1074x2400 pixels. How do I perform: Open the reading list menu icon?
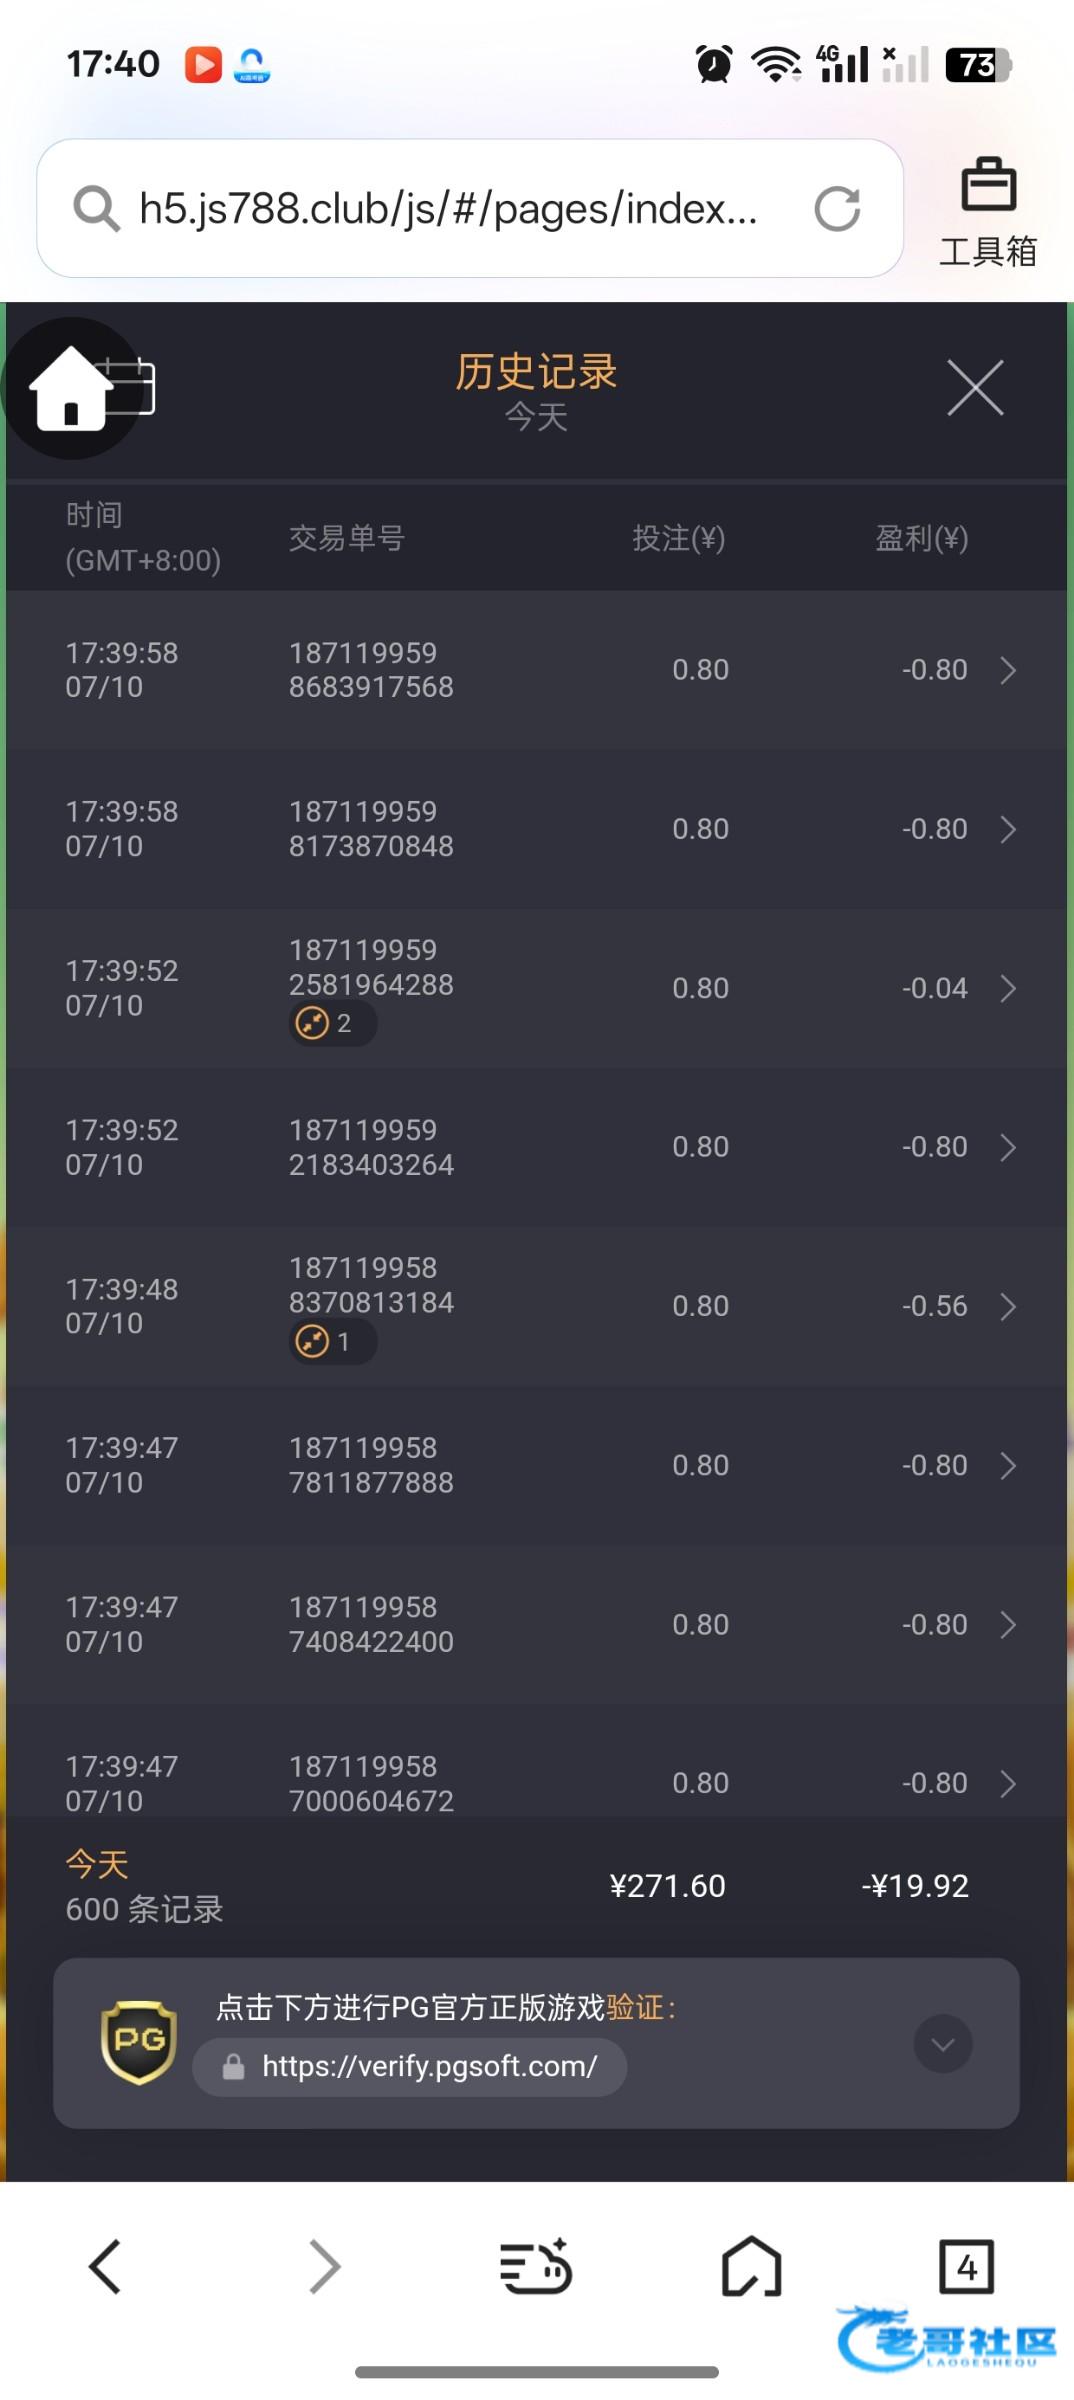(x=536, y=2265)
